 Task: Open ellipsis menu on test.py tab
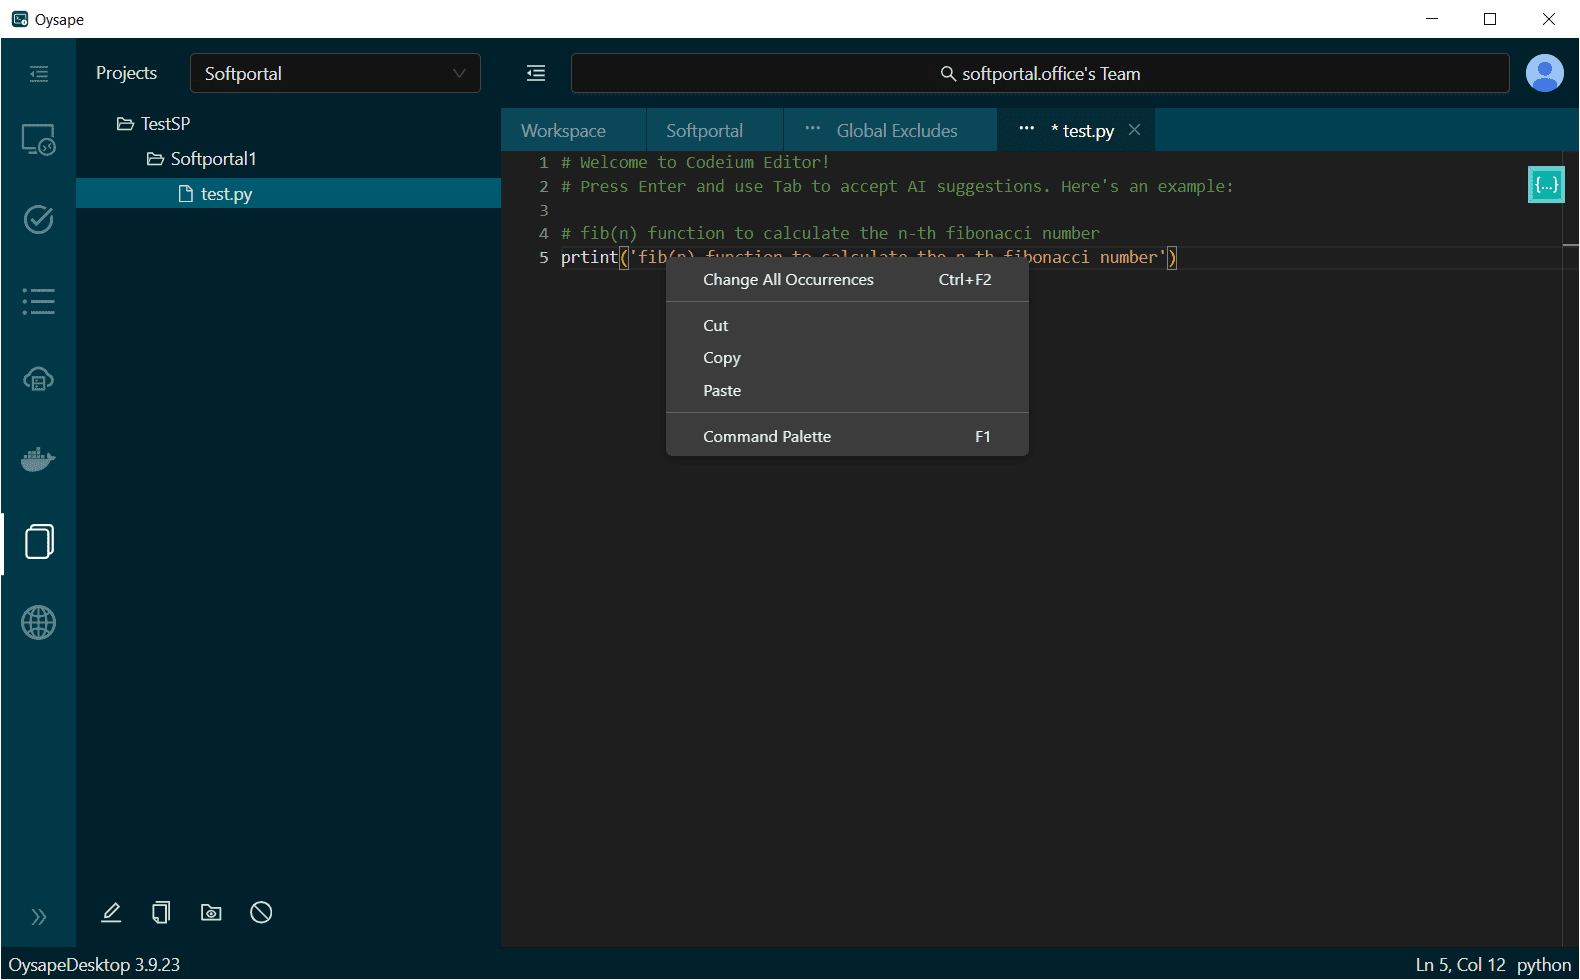point(1027,128)
